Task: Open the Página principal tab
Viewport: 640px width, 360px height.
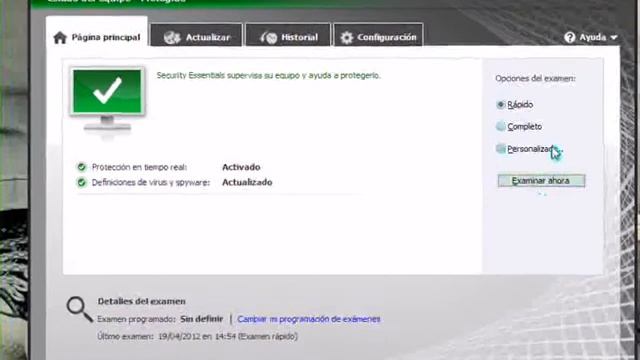Action: click(x=97, y=33)
